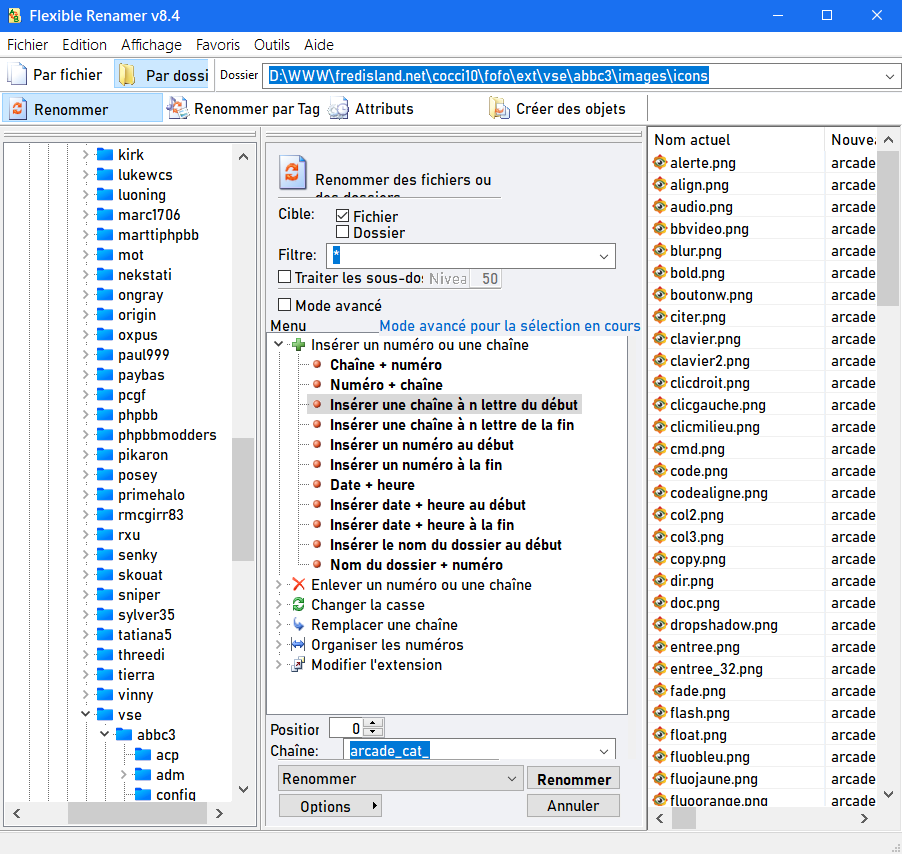The width and height of the screenshot is (902, 854).
Task: Open the Chaîne history dropdown
Action: tap(603, 751)
